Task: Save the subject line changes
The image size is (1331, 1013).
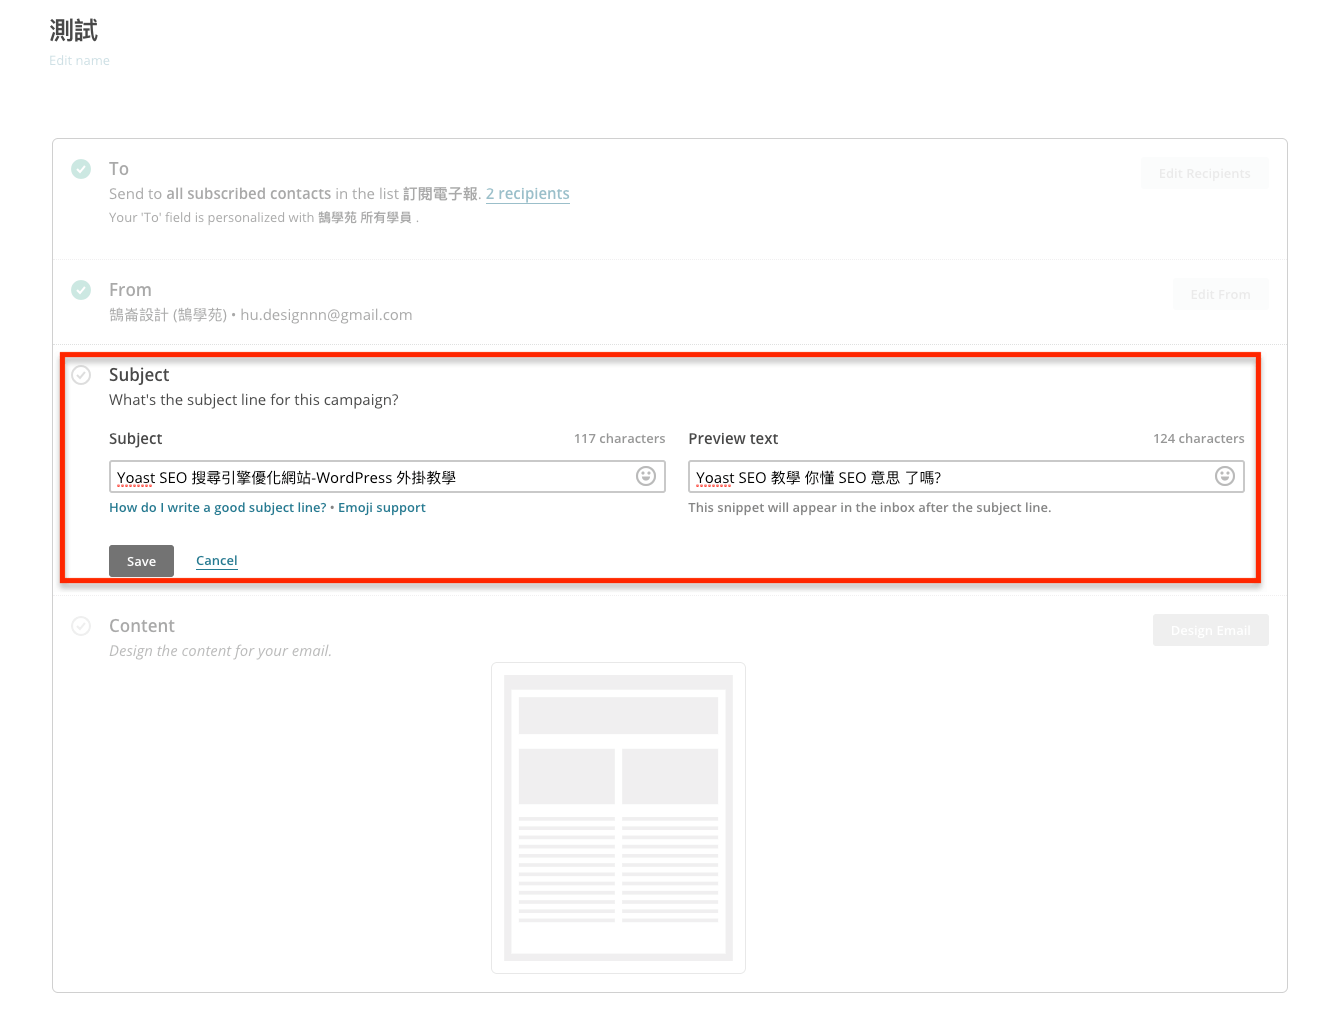Action: point(141,561)
